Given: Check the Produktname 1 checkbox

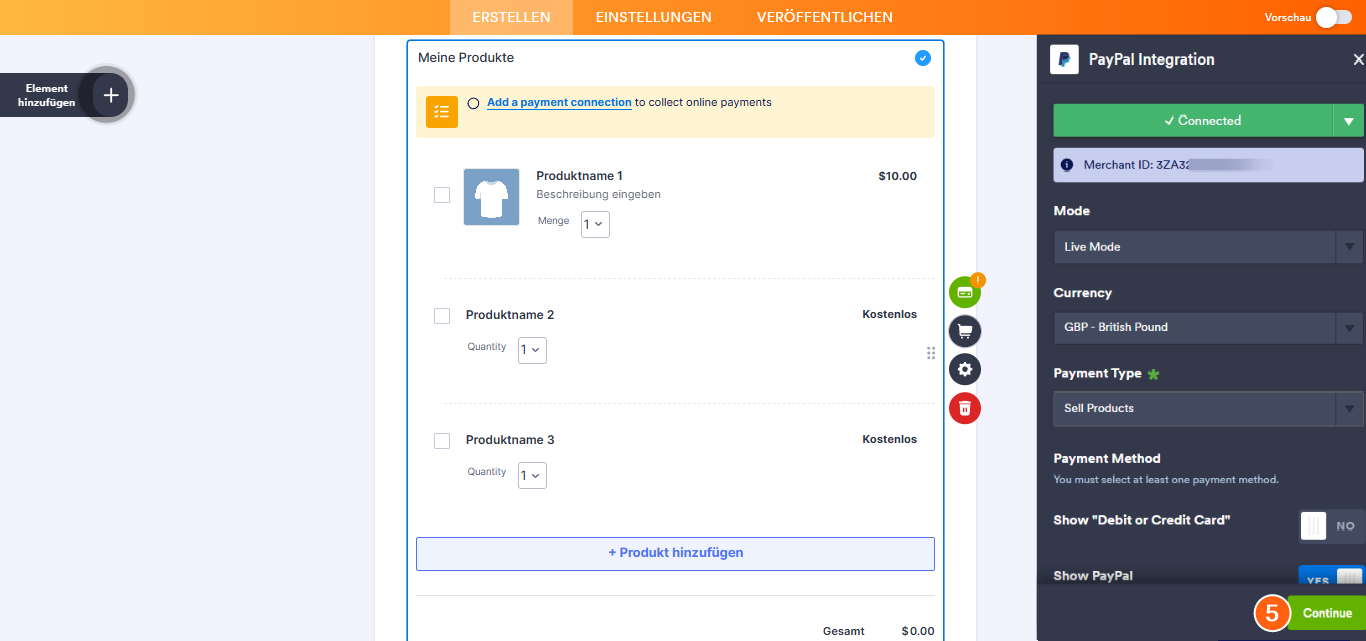Looking at the screenshot, I should tap(442, 195).
